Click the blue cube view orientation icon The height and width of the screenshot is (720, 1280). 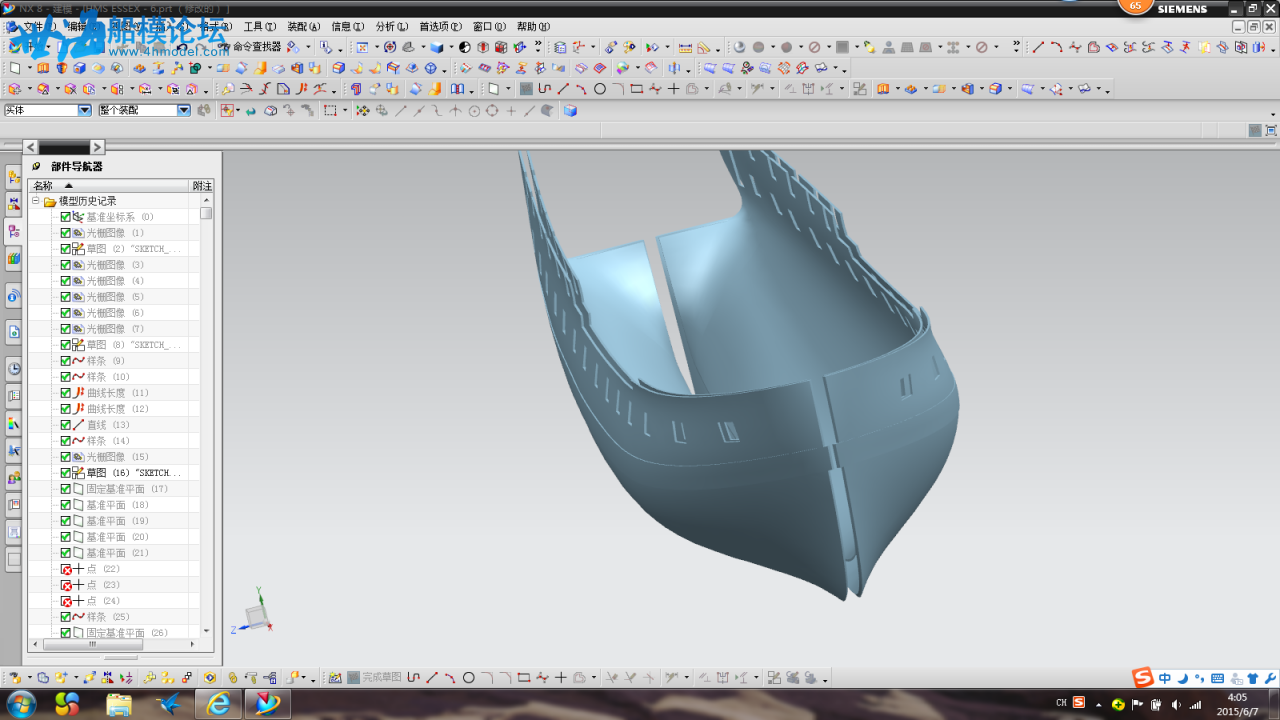437,47
